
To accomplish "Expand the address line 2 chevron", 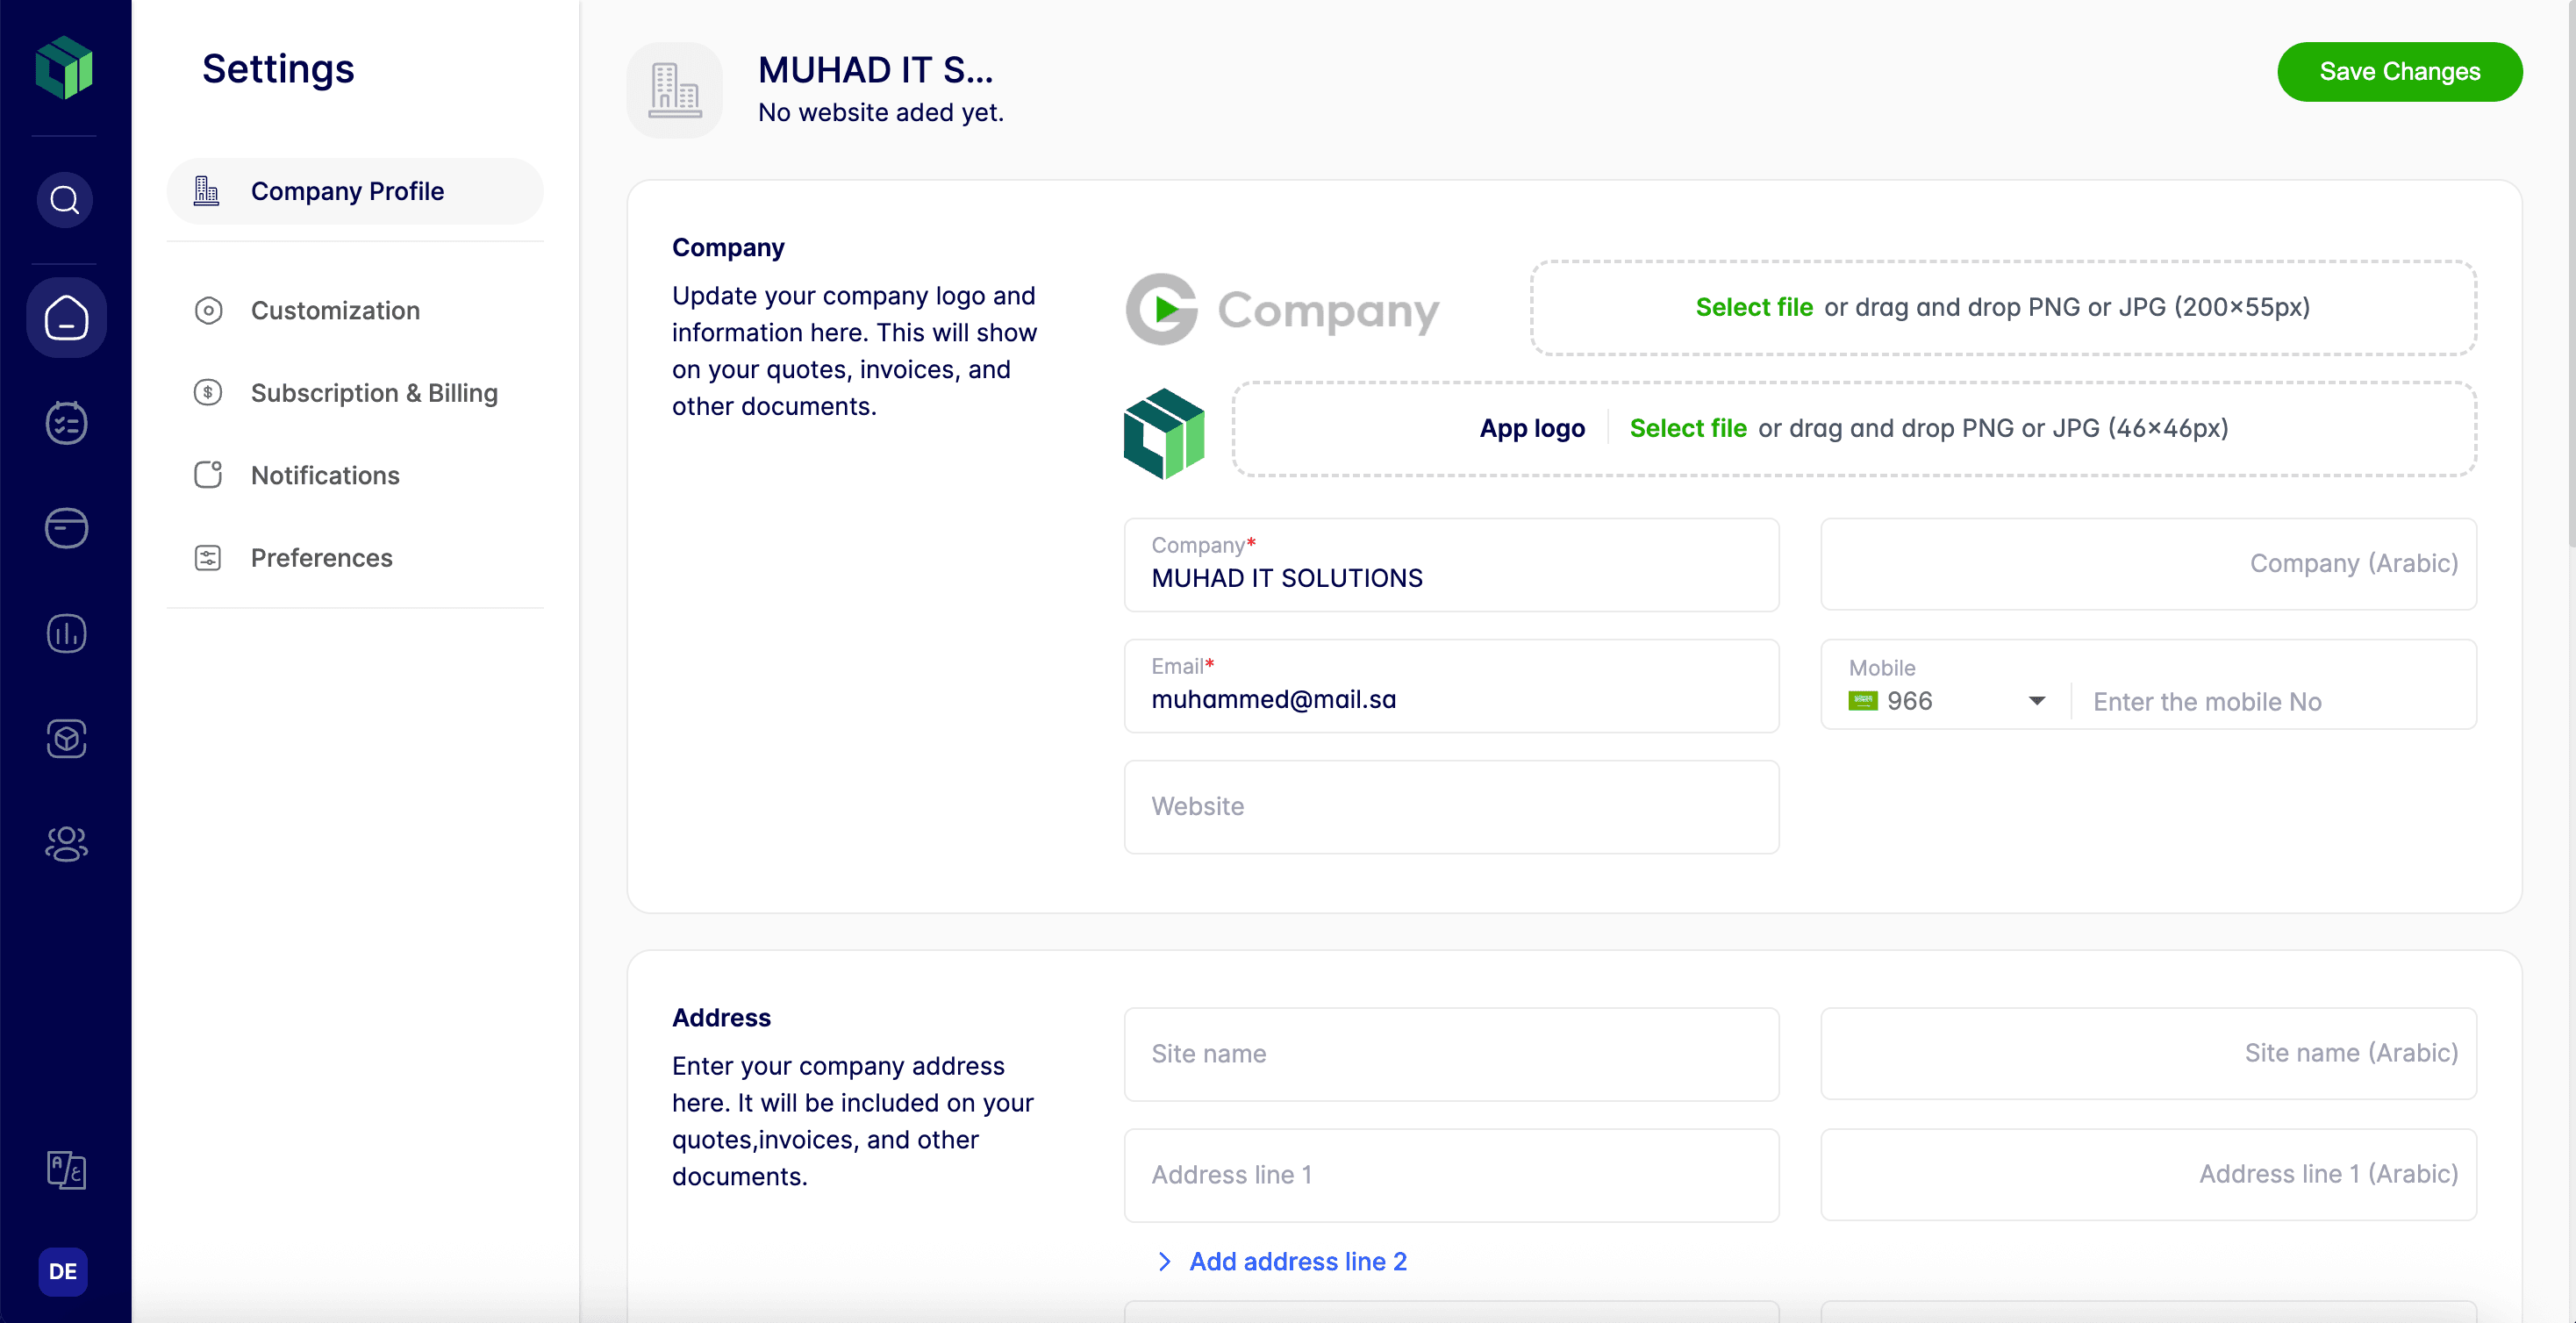I will coord(1164,1262).
